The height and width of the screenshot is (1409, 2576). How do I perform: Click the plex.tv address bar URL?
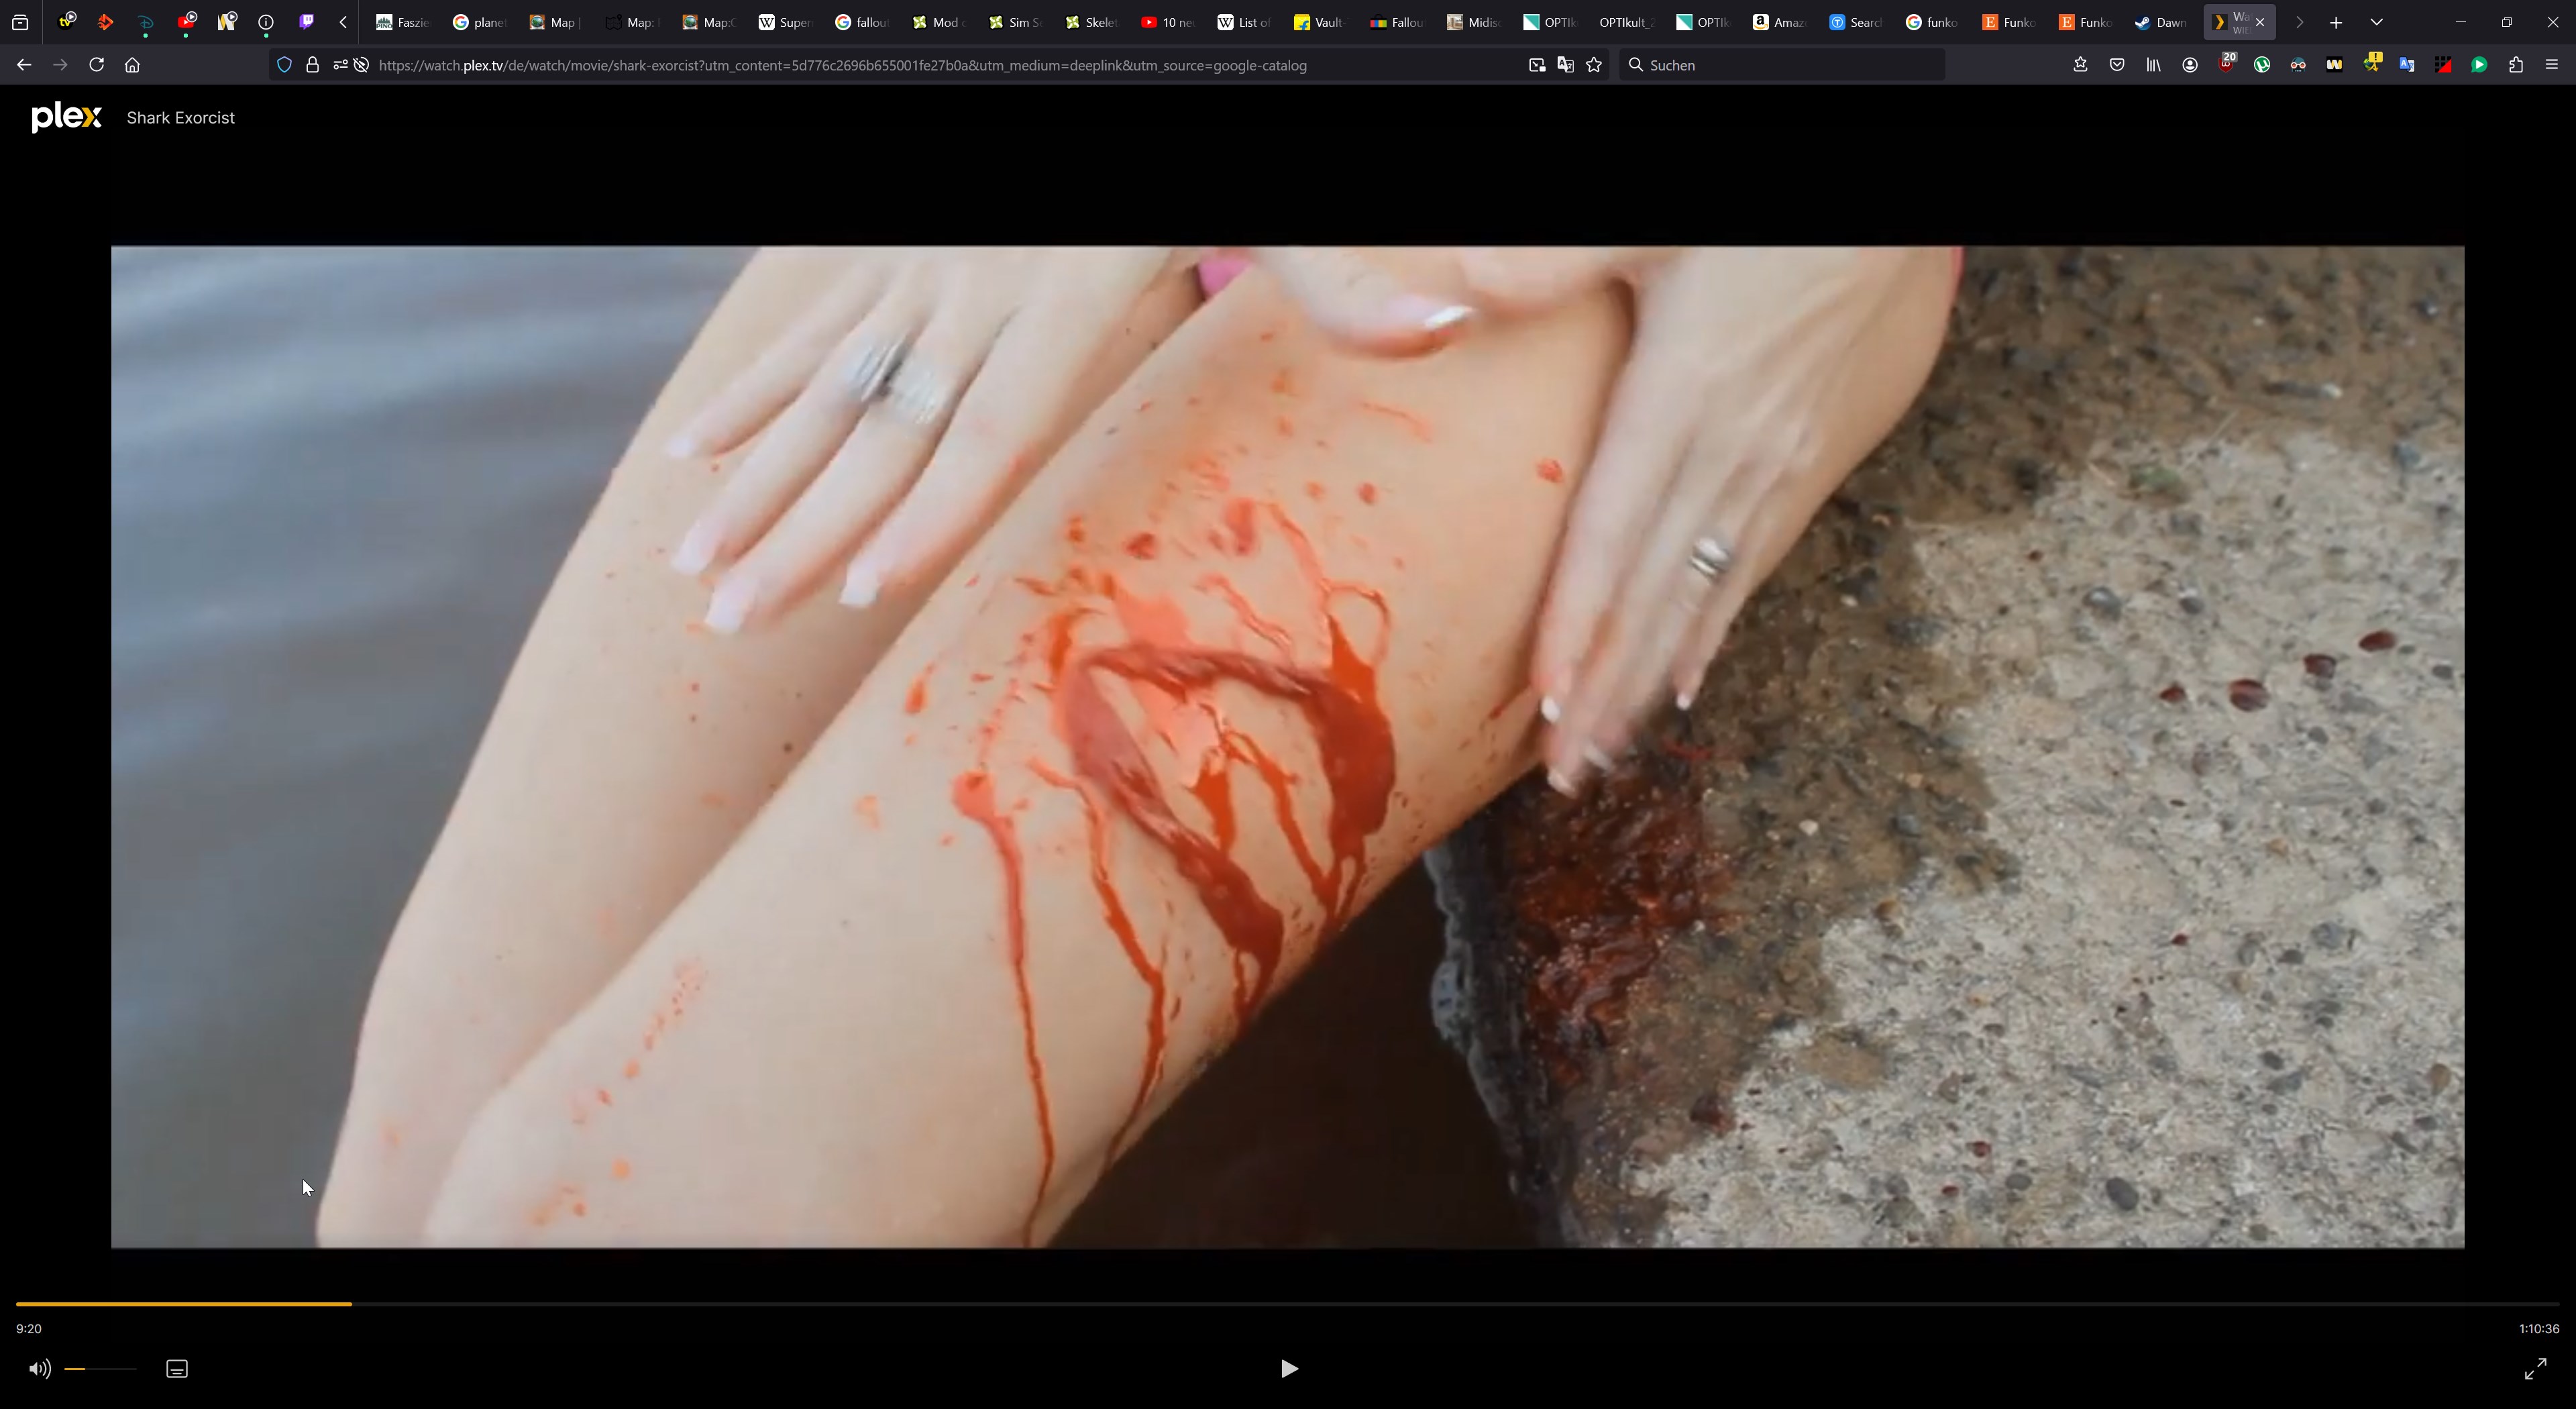click(842, 65)
